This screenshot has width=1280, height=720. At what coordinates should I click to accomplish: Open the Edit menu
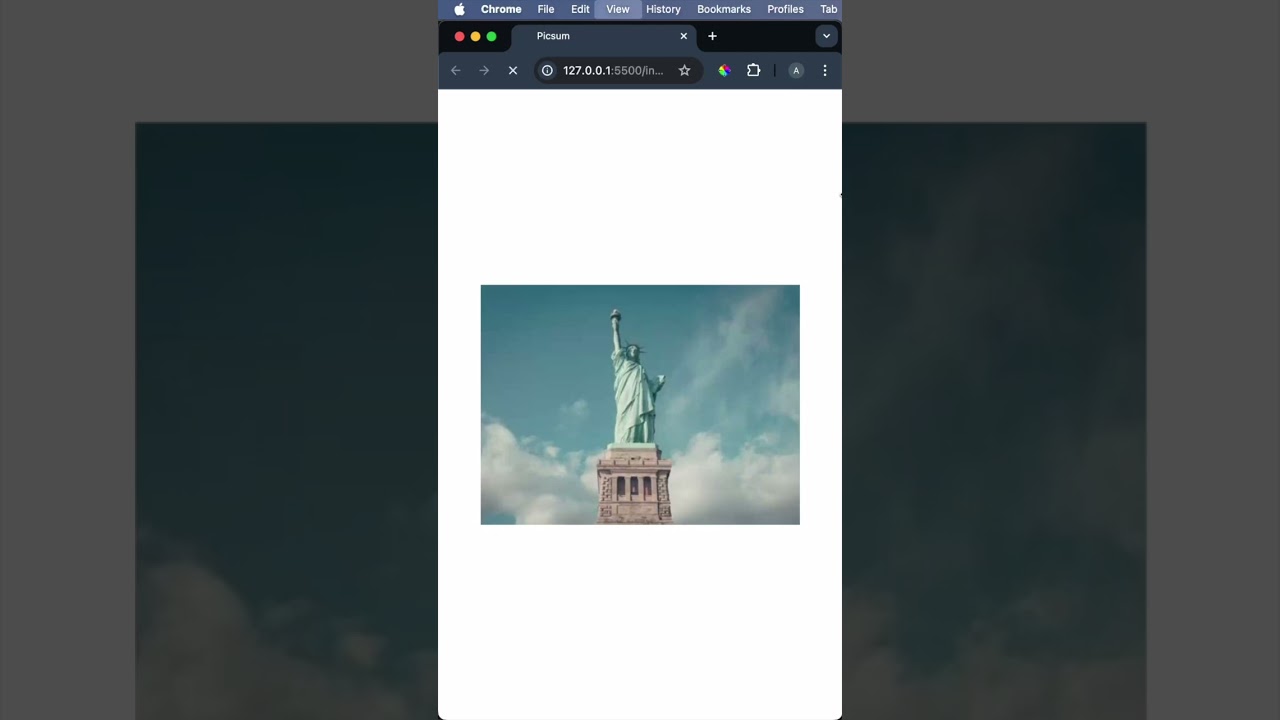click(x=580, y=9)
